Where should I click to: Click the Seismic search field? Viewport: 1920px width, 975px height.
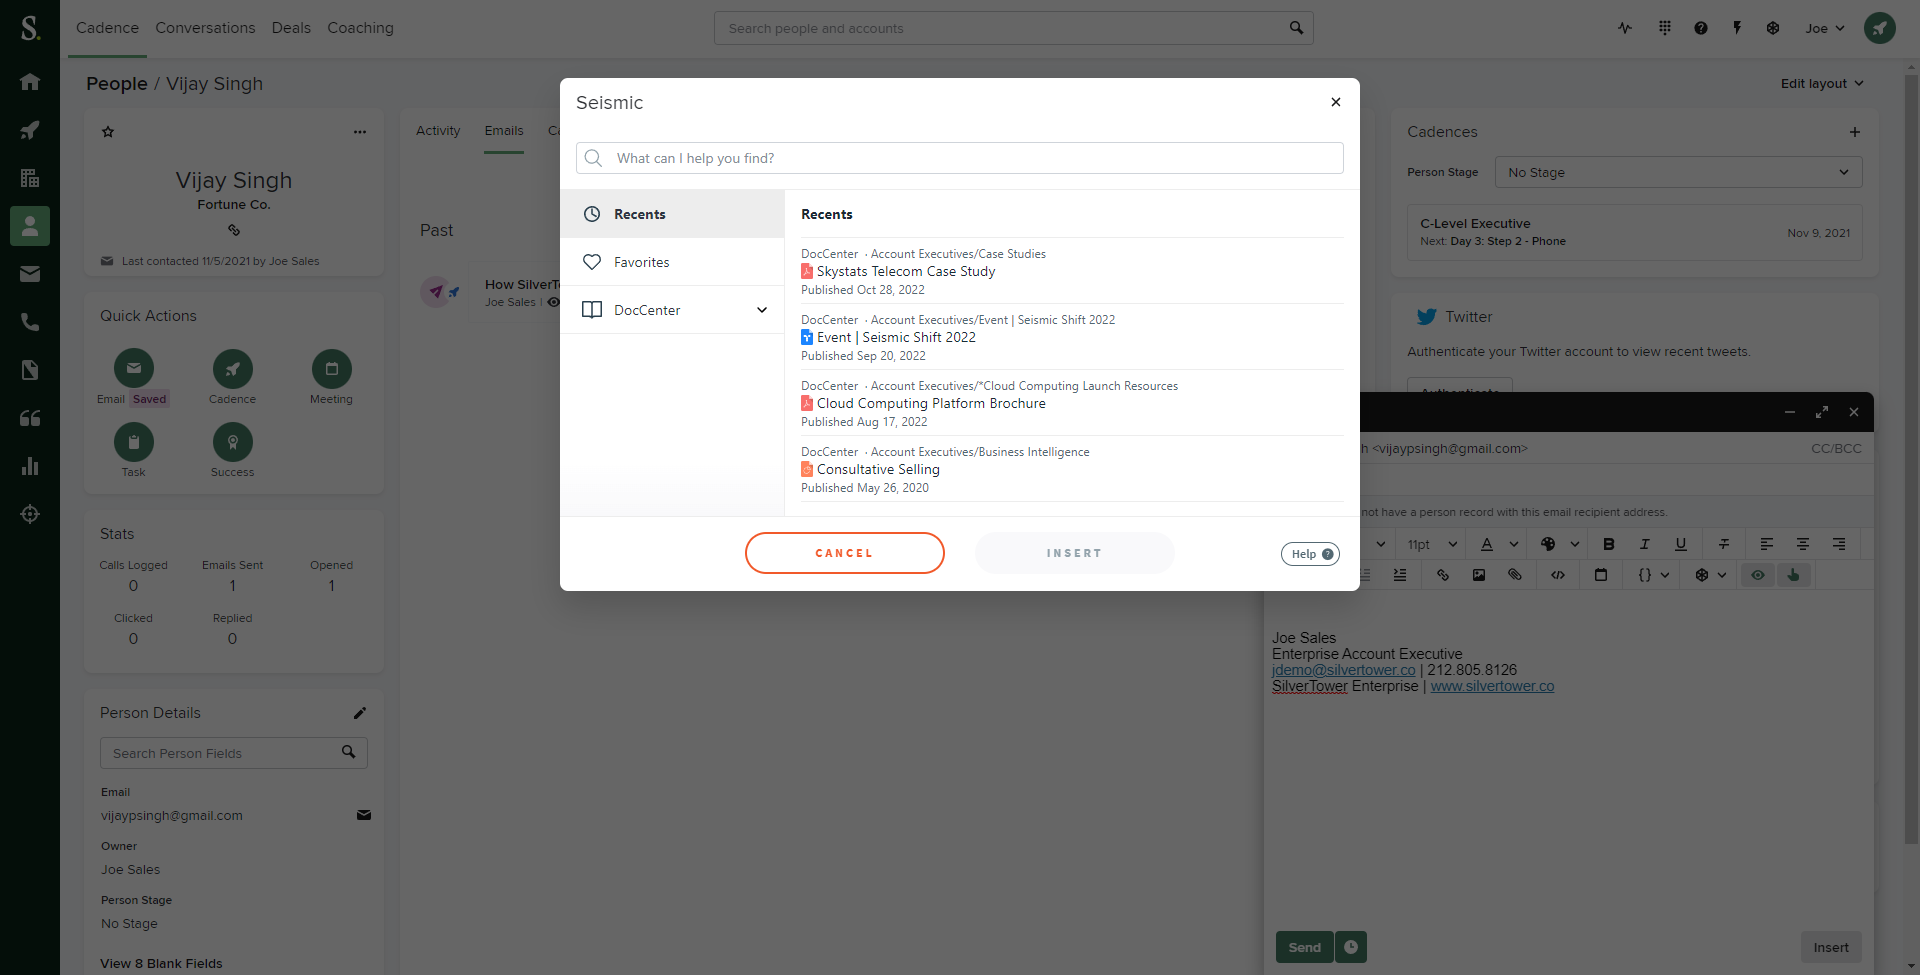coord(960,158)
